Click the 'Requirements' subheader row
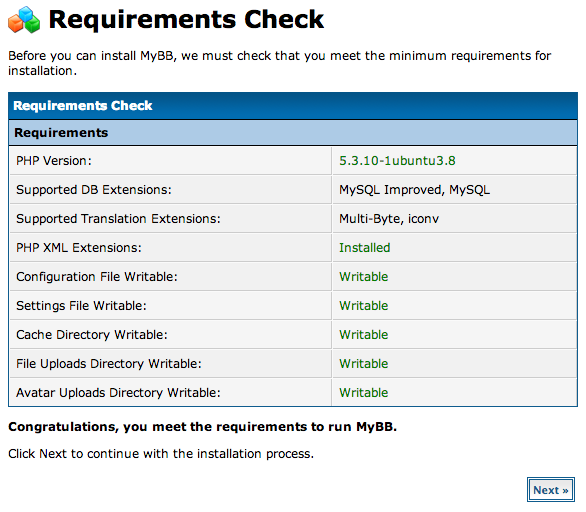This screenshot has width=586, height=512. [x=293, y=133]
